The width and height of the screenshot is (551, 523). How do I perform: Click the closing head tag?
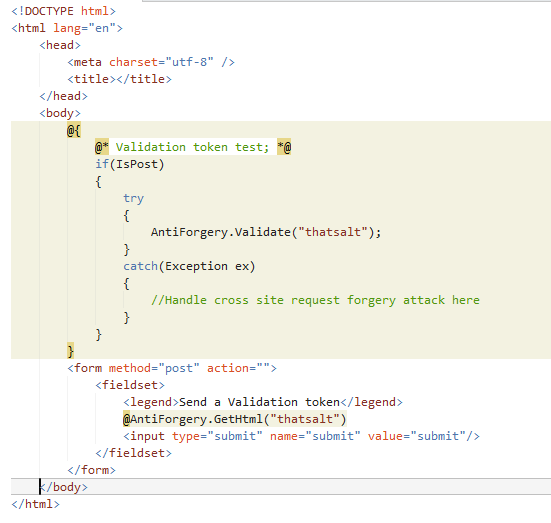[x=64, y=96]
